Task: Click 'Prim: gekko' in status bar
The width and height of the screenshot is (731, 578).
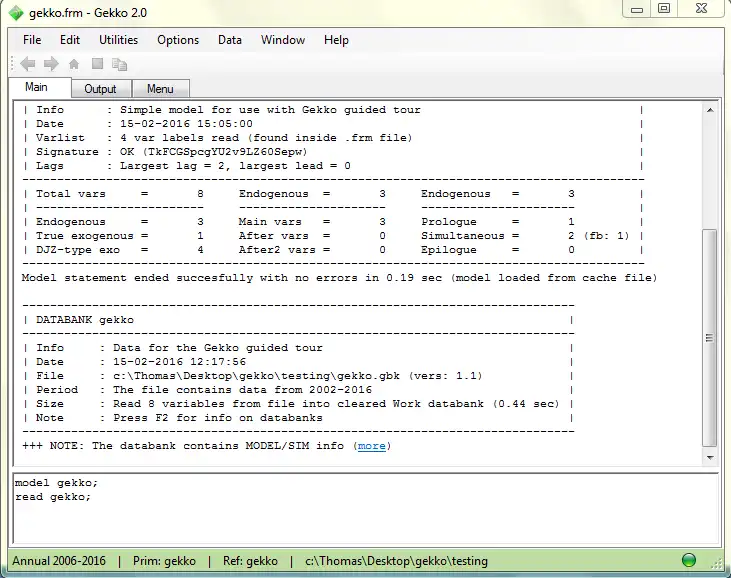Action: pos(164,561)
